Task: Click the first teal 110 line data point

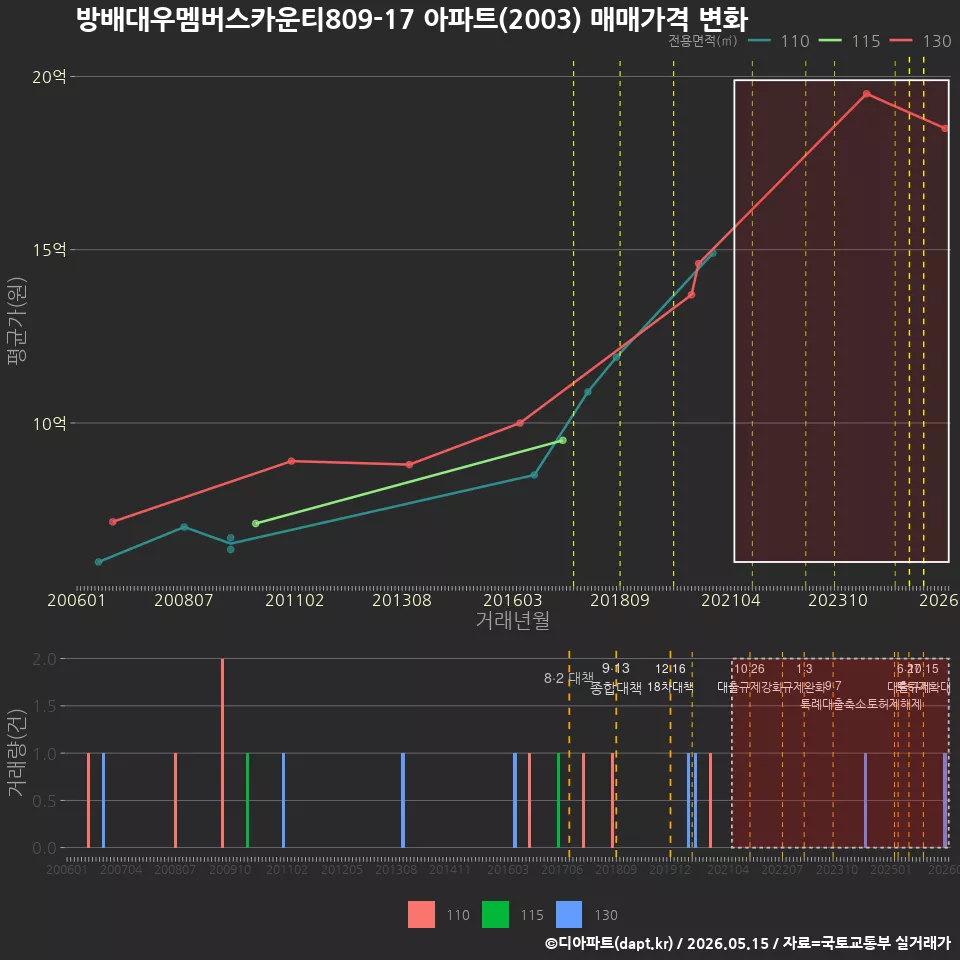Action: 99,561
